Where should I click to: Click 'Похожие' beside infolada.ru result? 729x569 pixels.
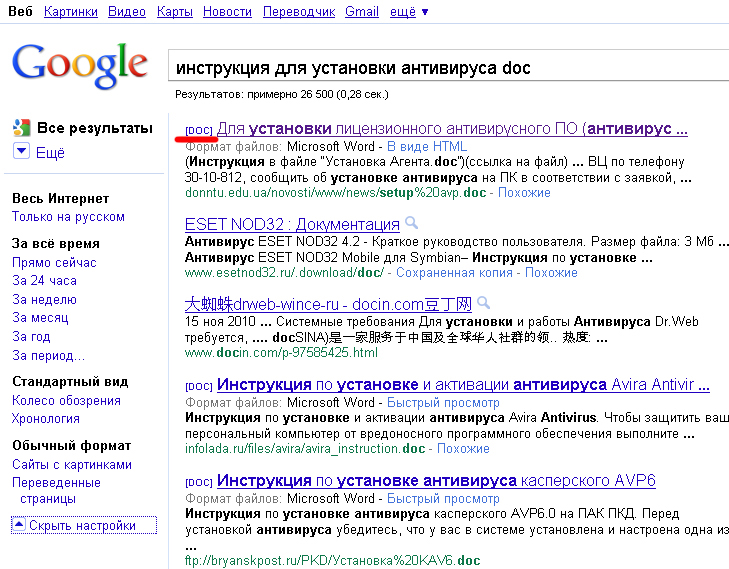coord(463,449)
